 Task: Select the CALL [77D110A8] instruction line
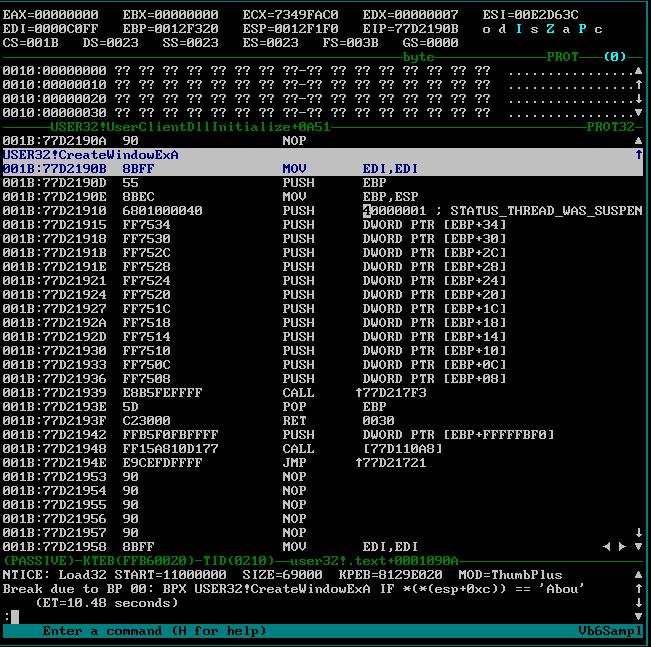(323, 448)
